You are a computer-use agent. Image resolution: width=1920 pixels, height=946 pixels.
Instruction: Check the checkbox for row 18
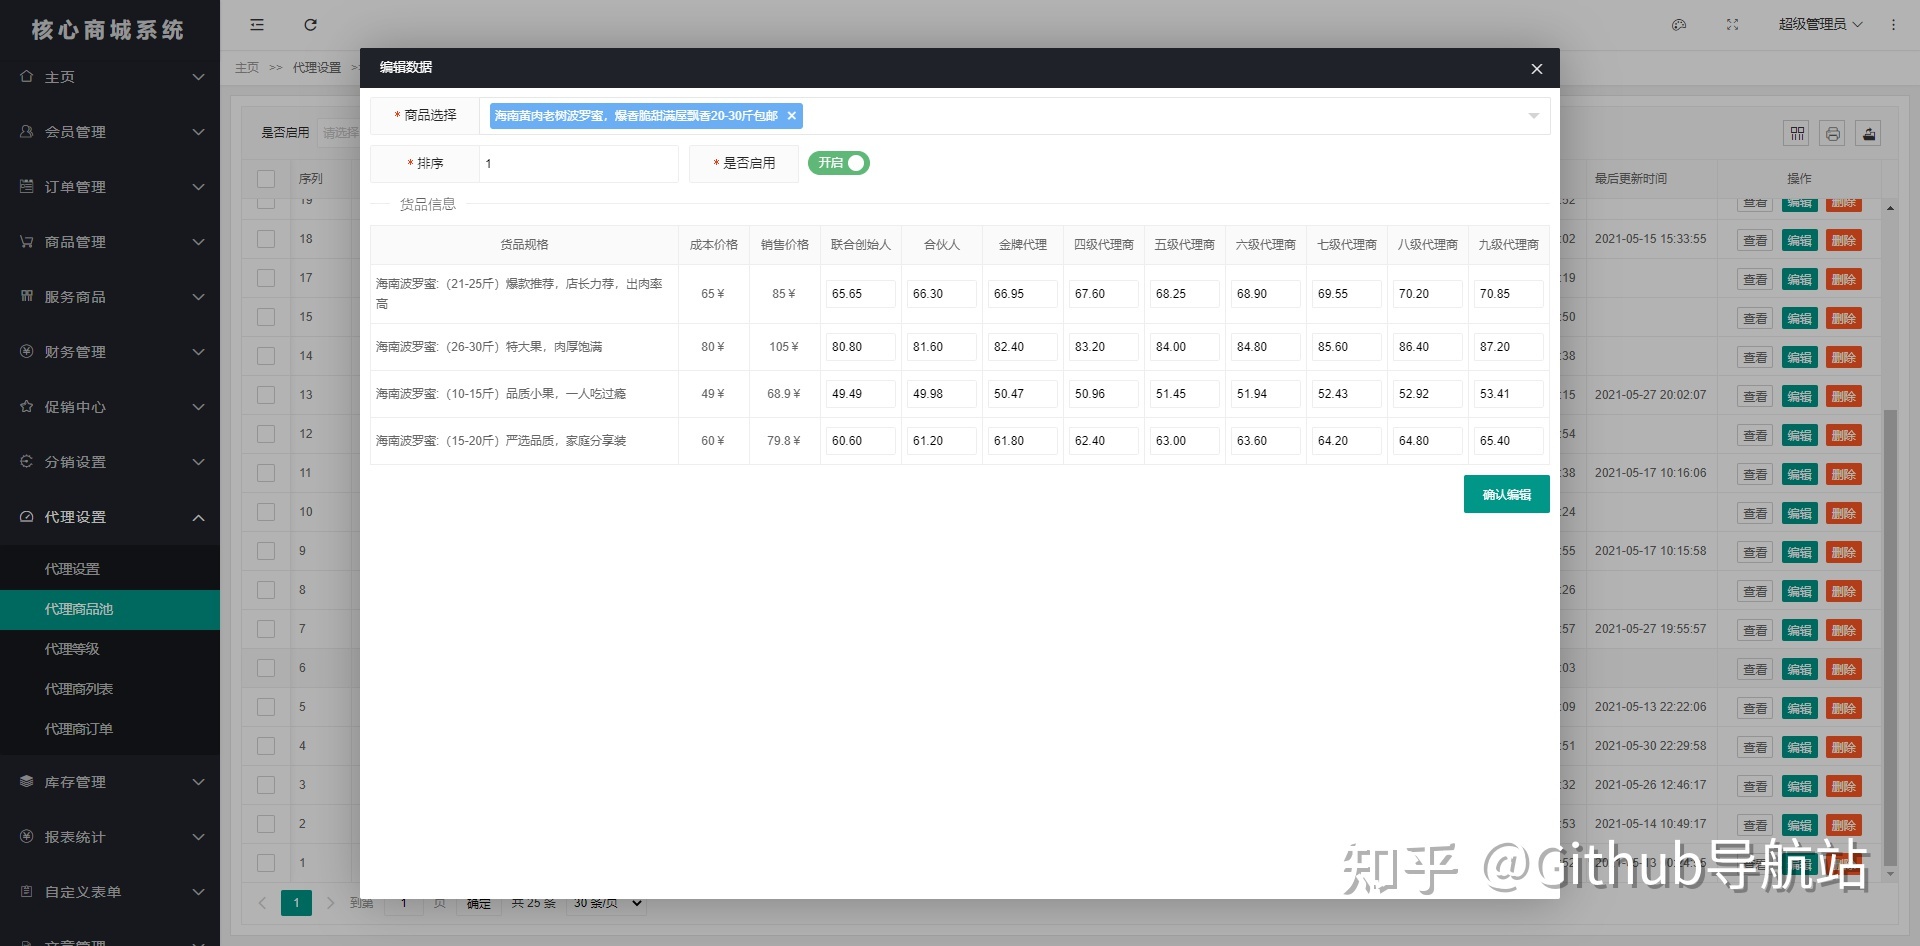point(266,239)
